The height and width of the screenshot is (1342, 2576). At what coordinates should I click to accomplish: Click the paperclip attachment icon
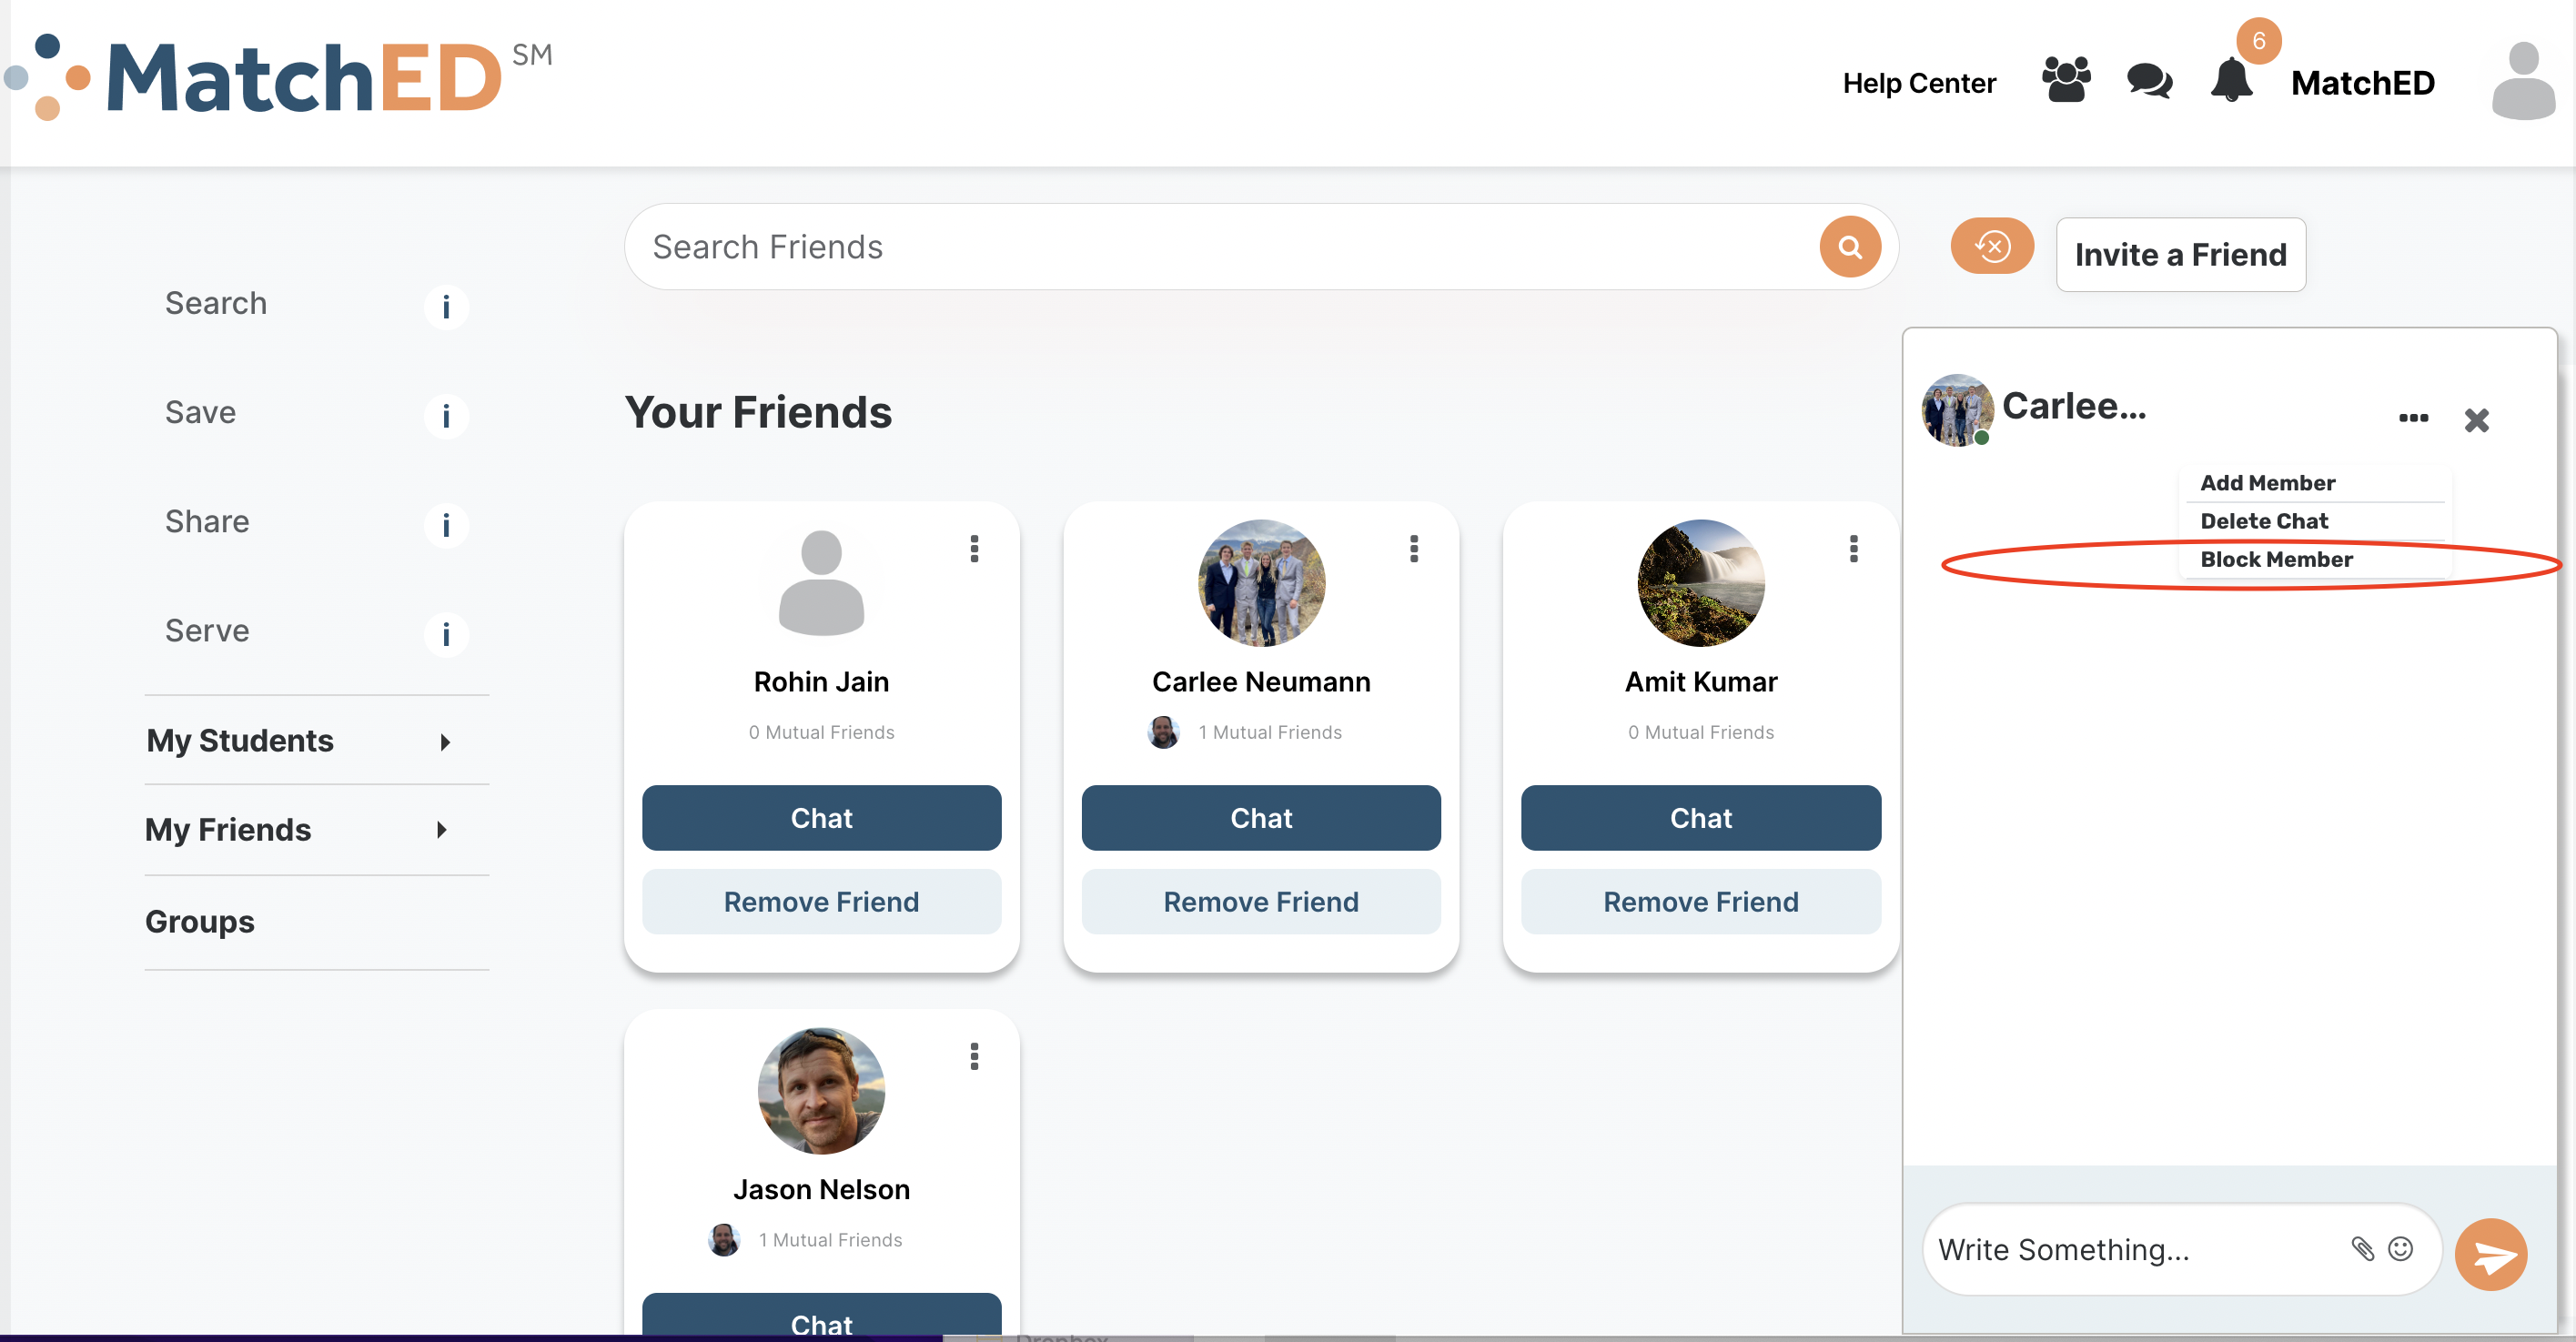click(x=2362, y=1249)
